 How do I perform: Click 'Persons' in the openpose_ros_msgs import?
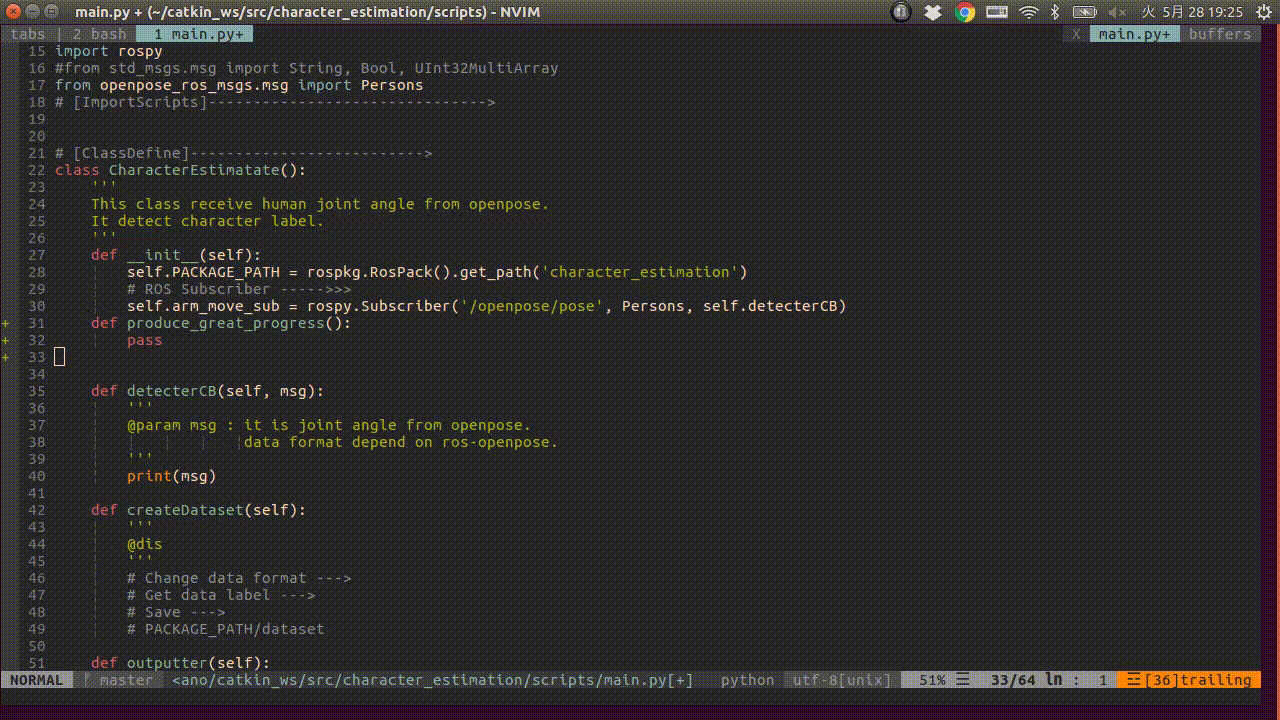(x=392, y=85)
